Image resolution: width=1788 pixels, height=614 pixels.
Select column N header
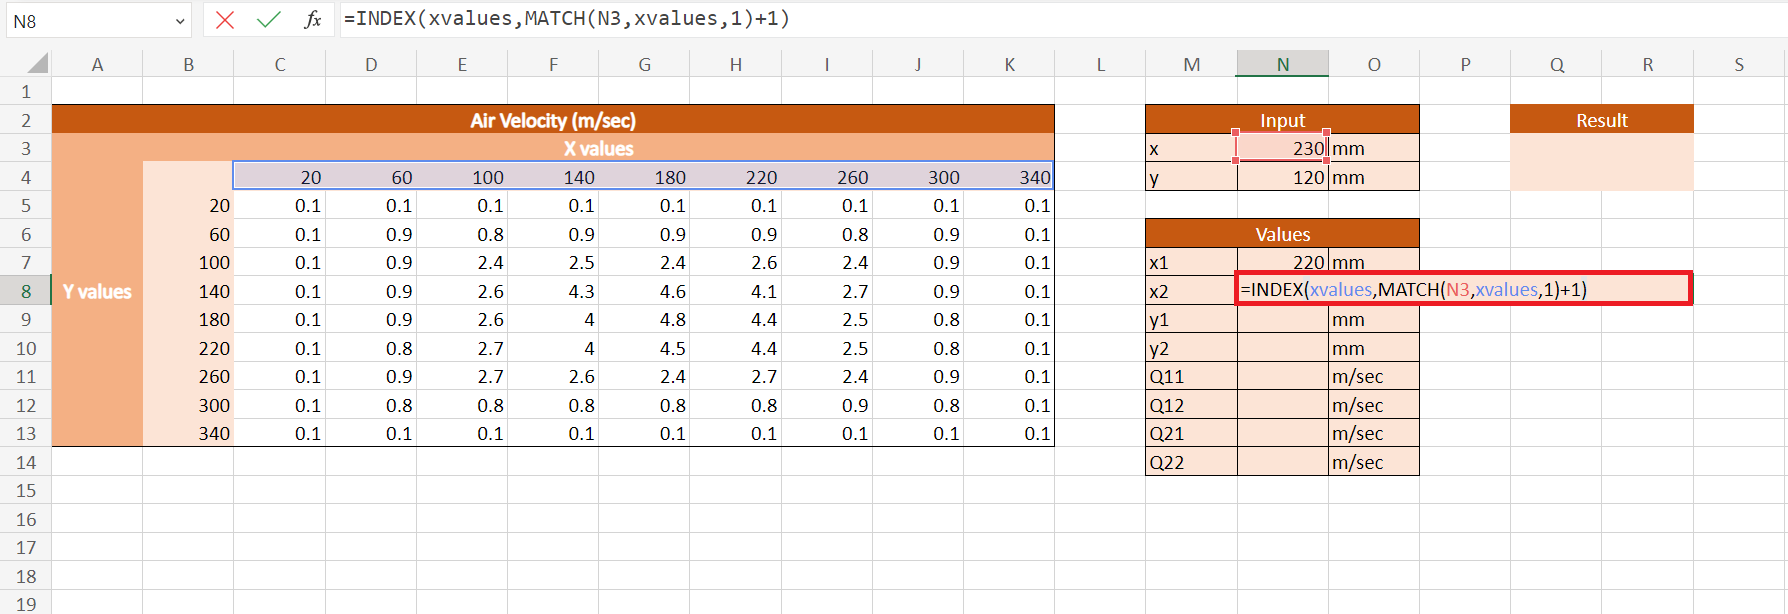coord(1282,65)
